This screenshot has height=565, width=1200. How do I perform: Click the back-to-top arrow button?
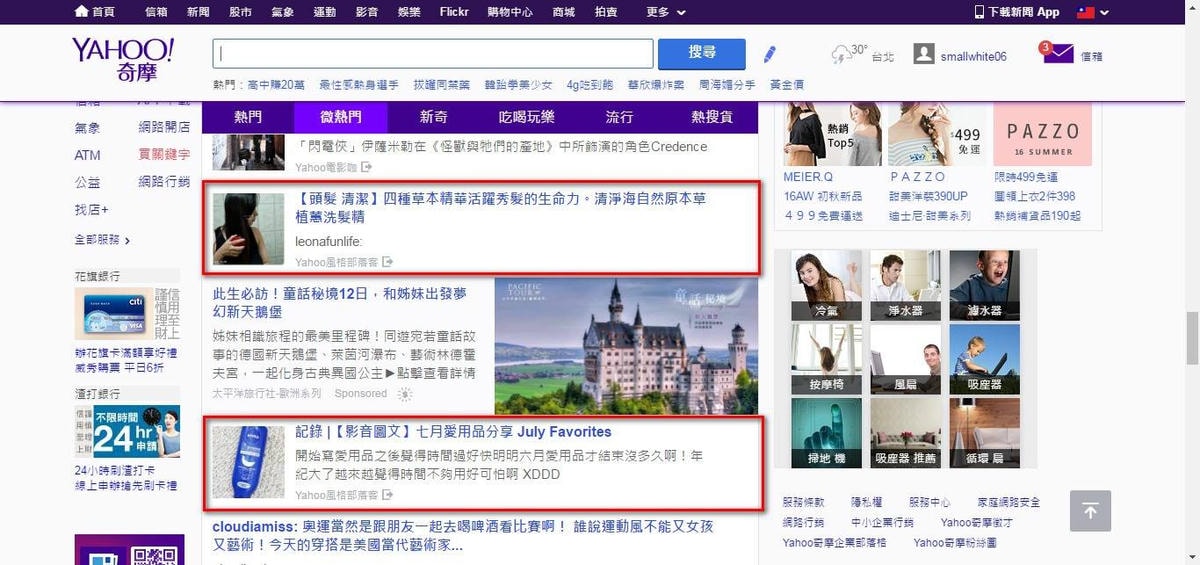click(1090, 511)
